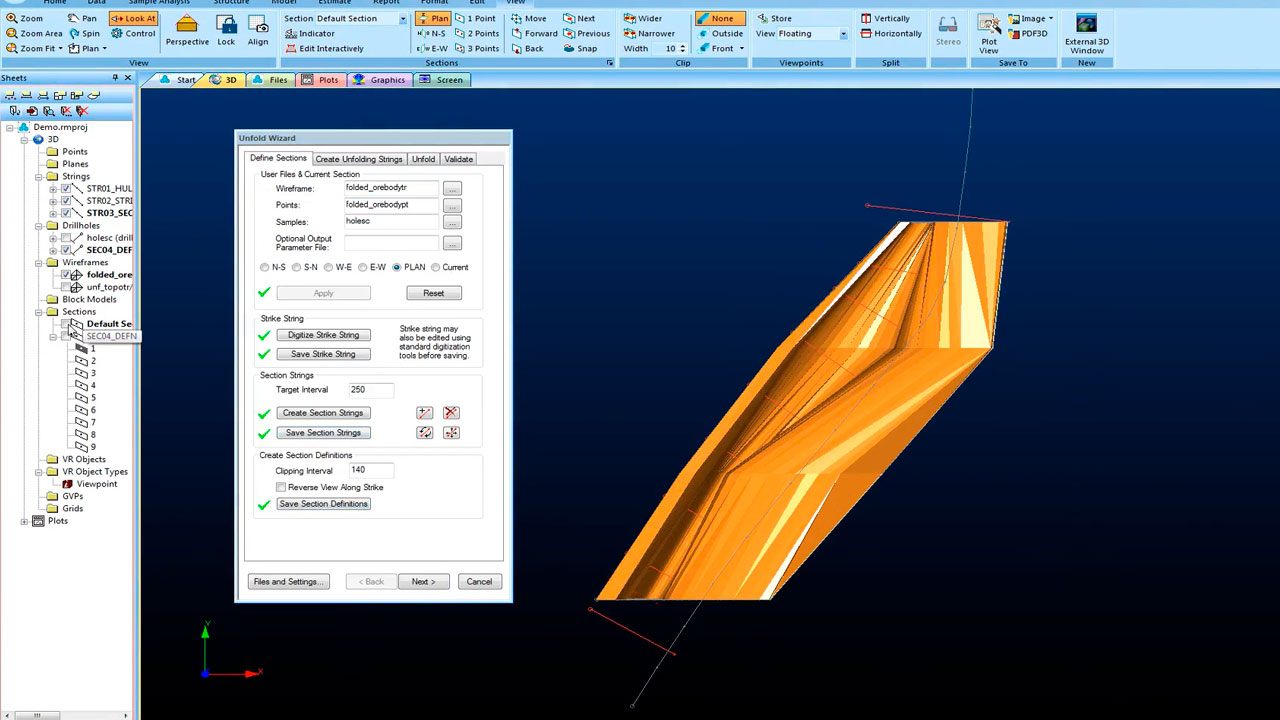1280x720 pixels.
Task: Open the View Floating dropdown
Action: tap(843, 34)
